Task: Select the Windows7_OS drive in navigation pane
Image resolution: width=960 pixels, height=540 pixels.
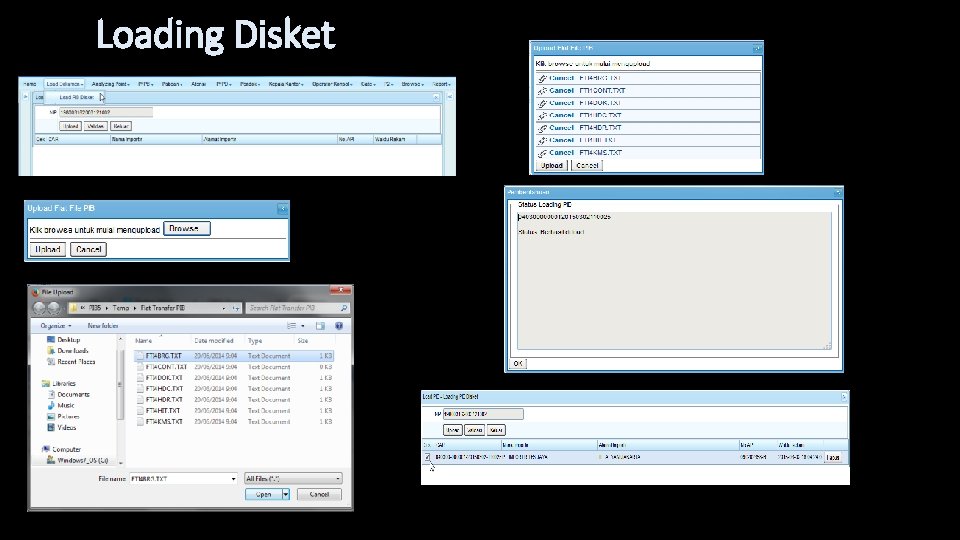Action: [78, 460]
